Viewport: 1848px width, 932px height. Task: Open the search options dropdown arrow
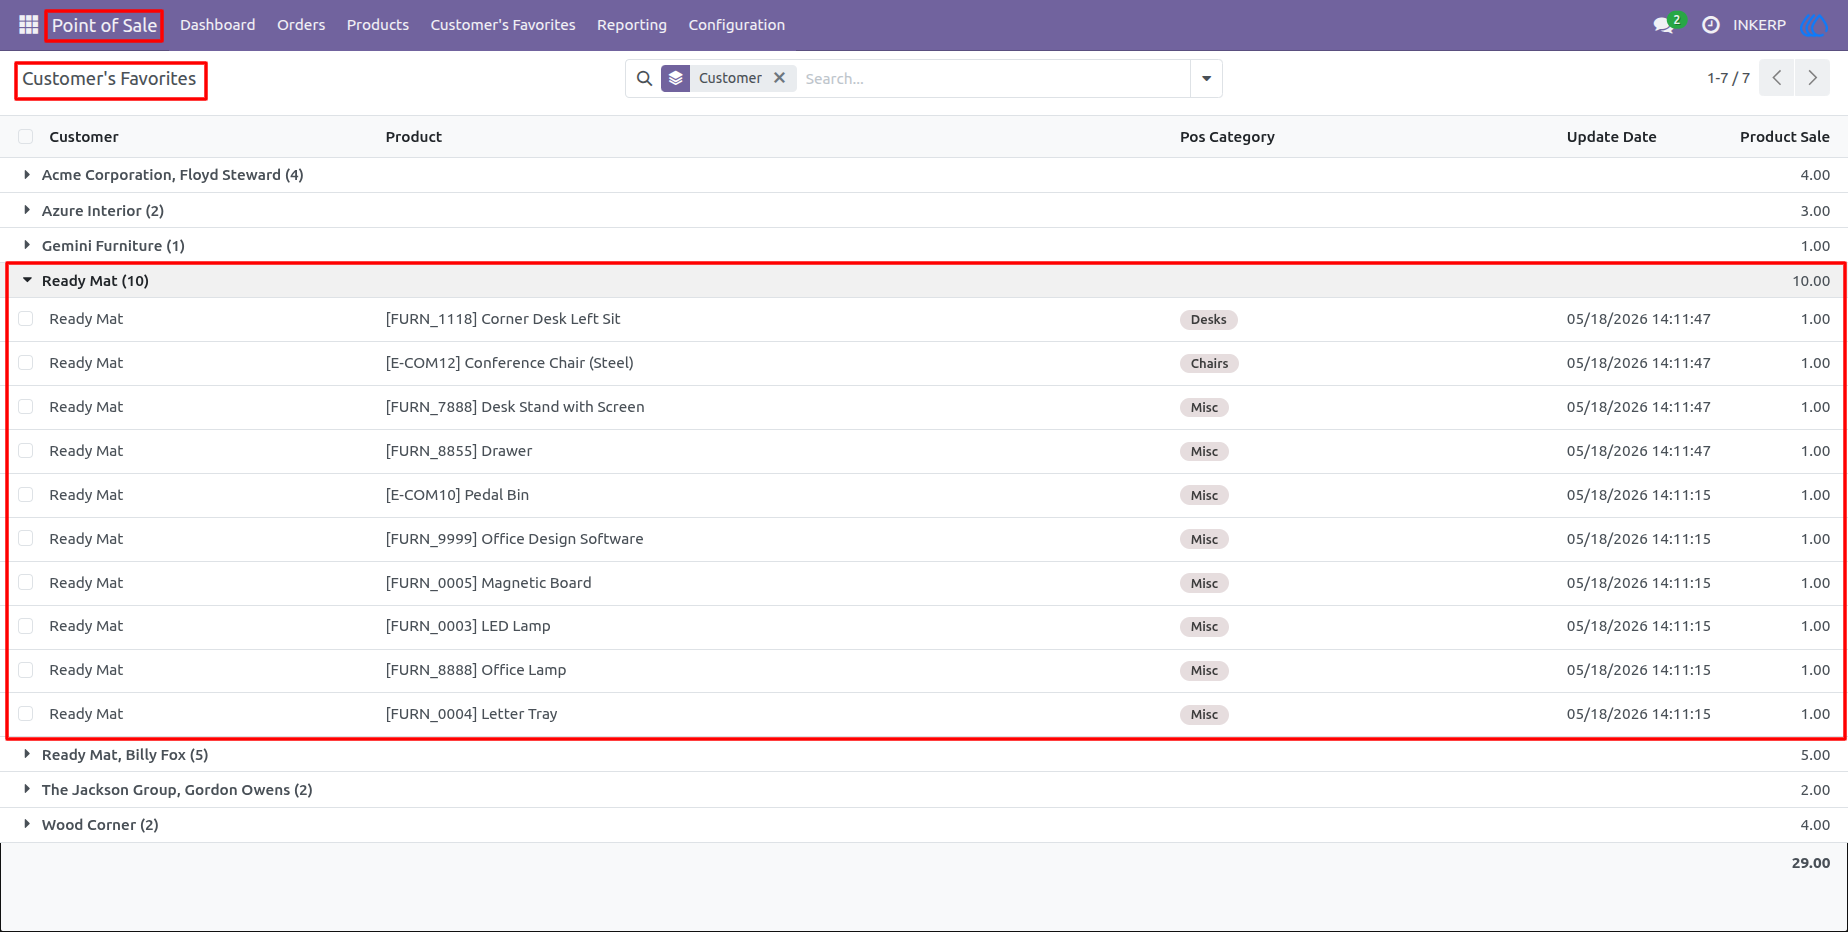pos(1206,78)
